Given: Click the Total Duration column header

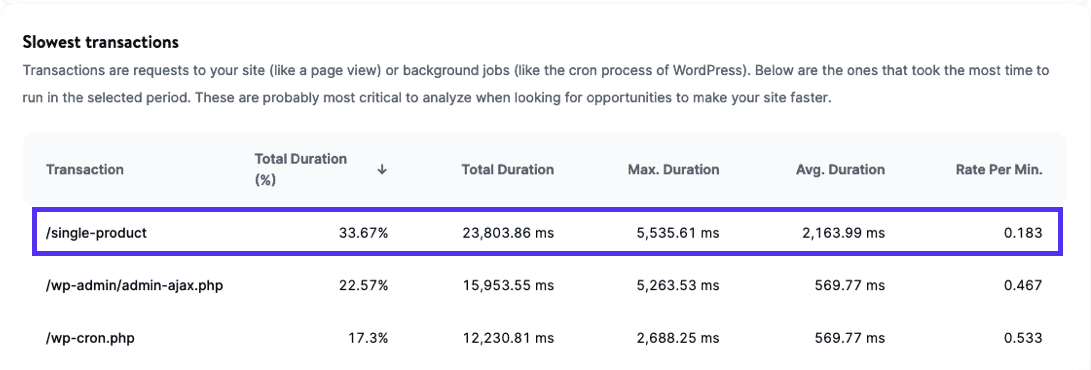Looking at the screenshot, I should pyautogui.click(x=508, y=170).
